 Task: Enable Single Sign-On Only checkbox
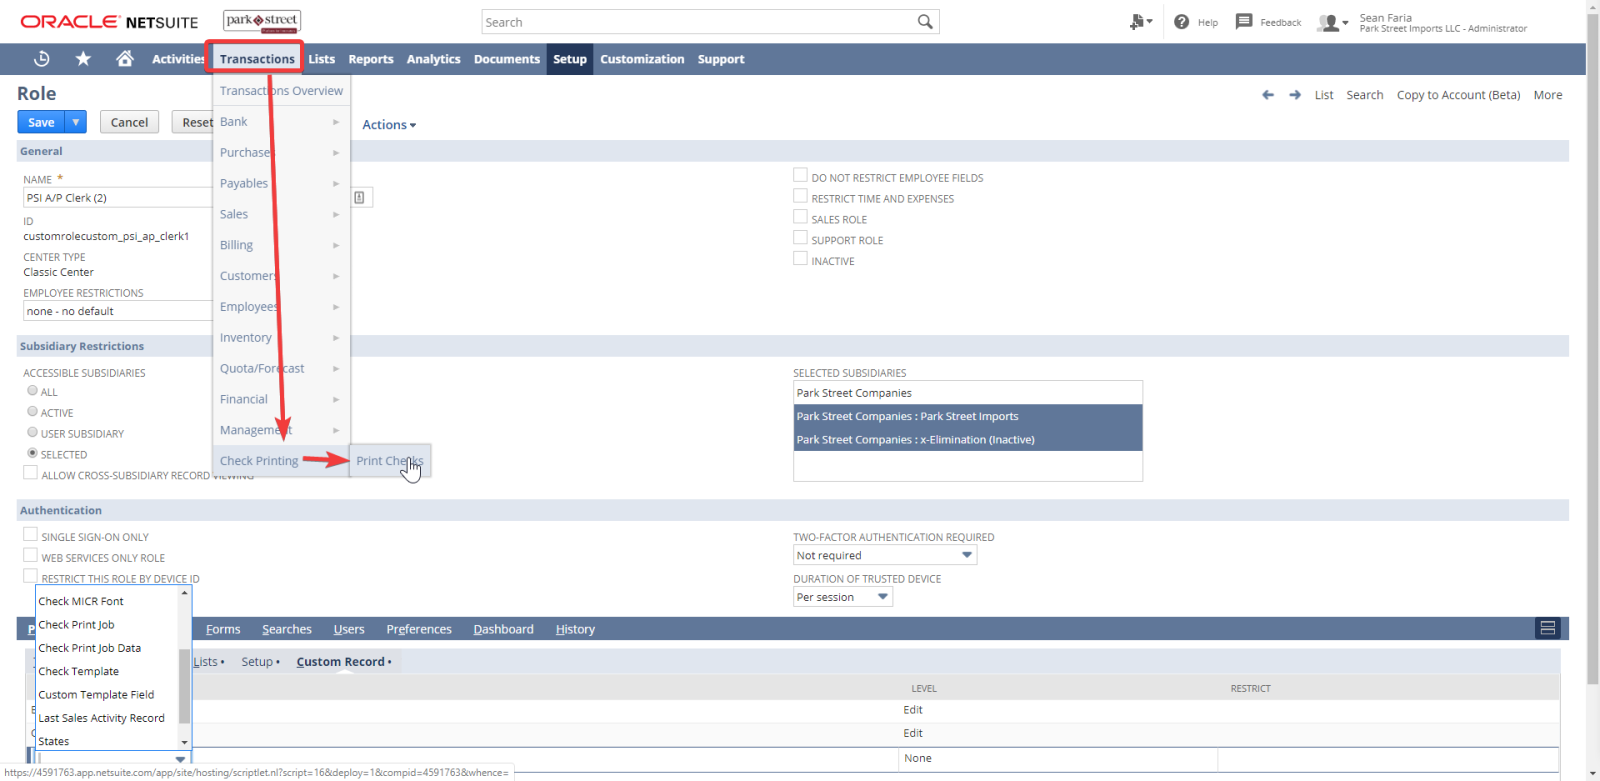(30, 535)
